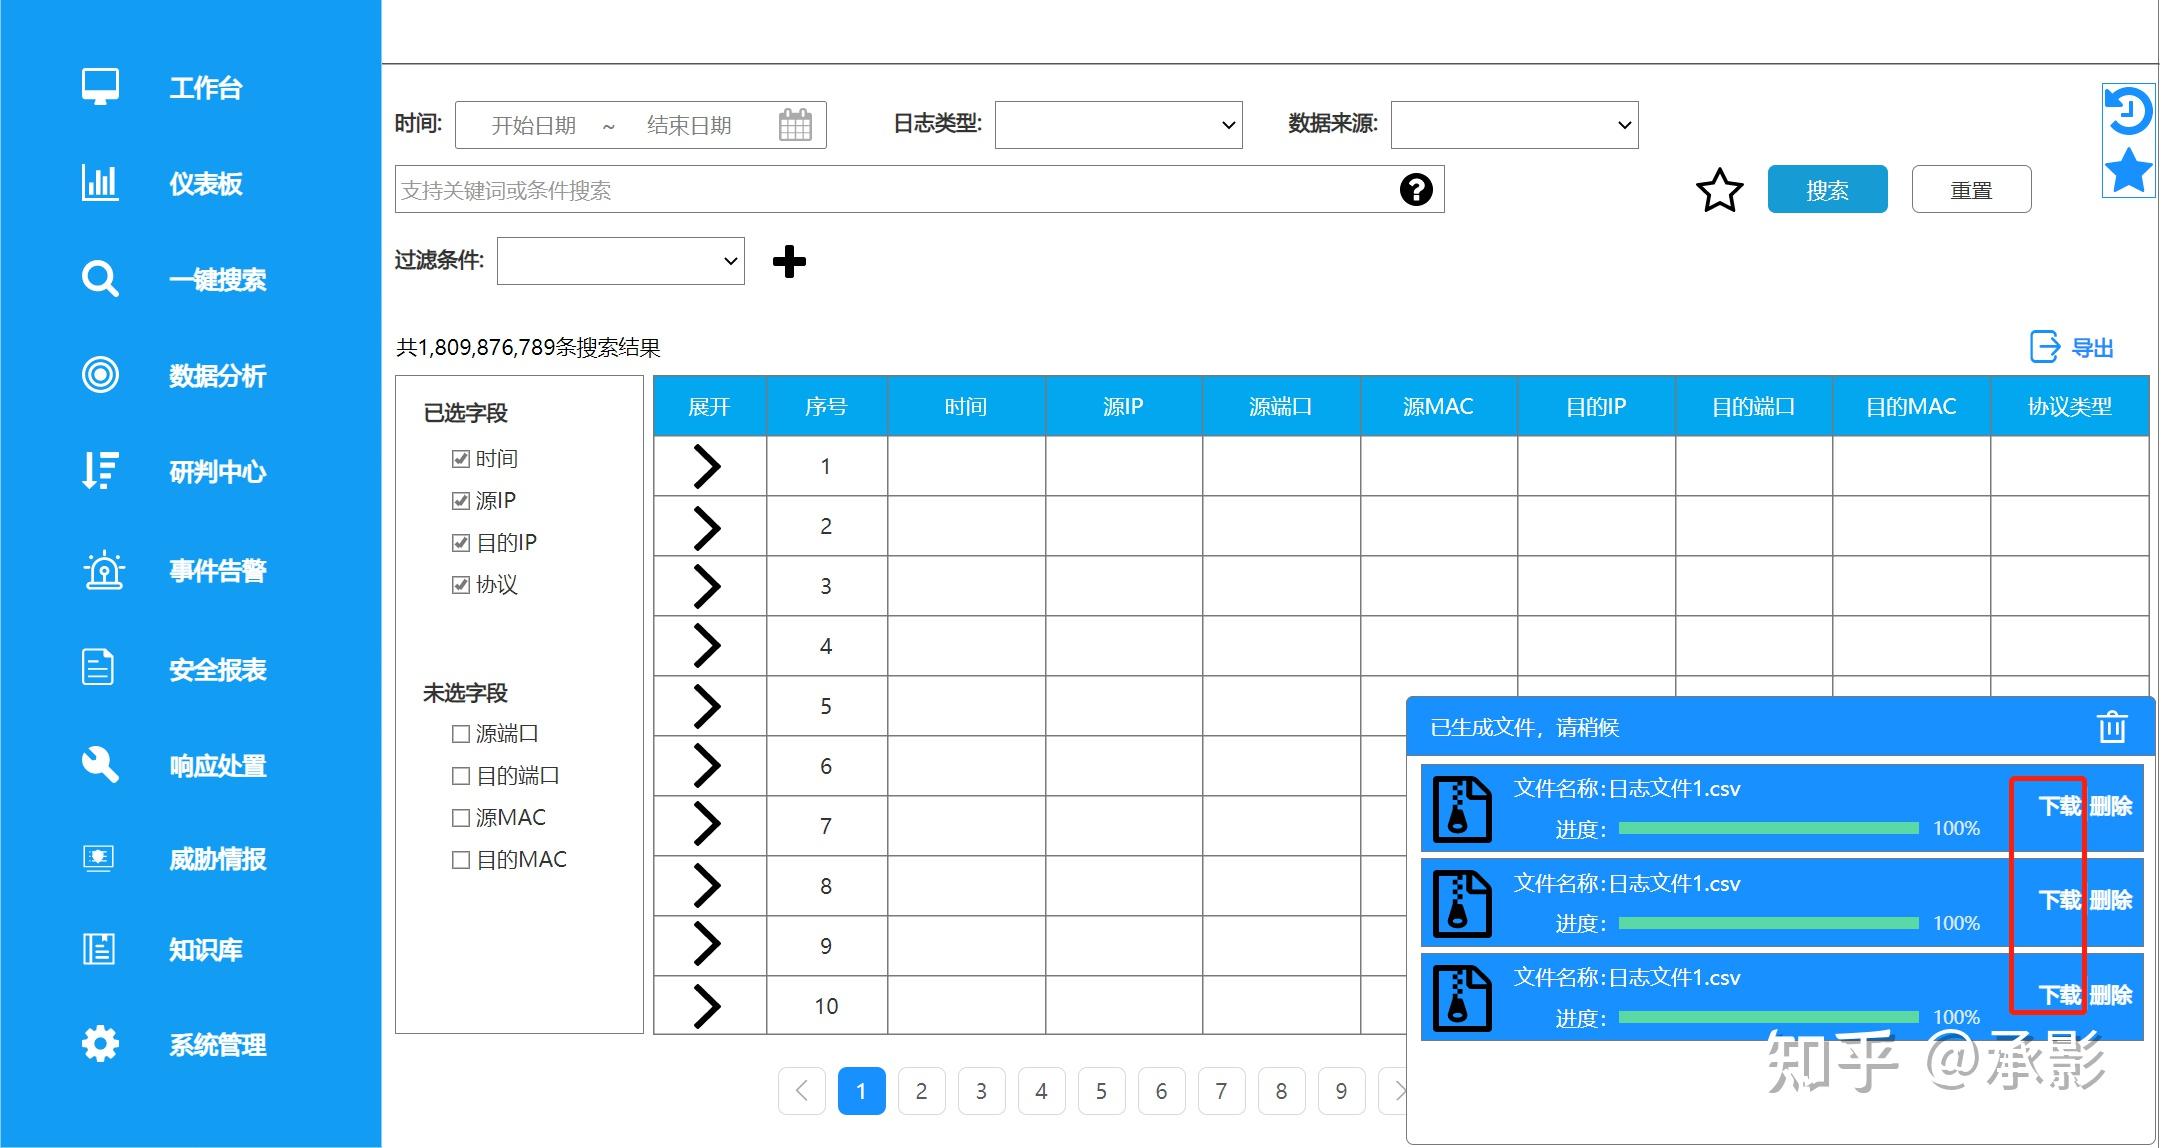Go to page 5
Image resolution: width=2161 pixels, height=1148 pixels.
coord(1101,1091)
